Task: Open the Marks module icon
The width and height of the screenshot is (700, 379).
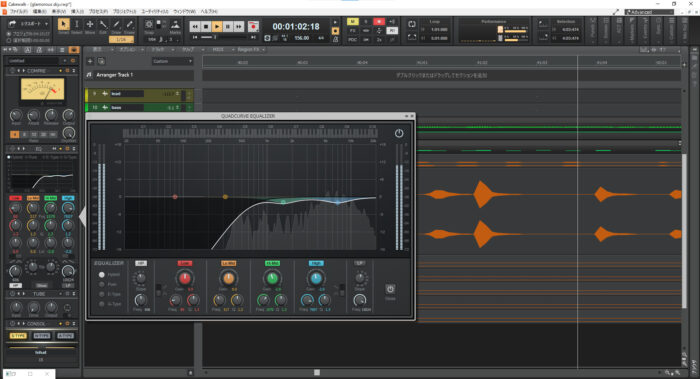Action: pyautogui.click(x=175, y=25)
